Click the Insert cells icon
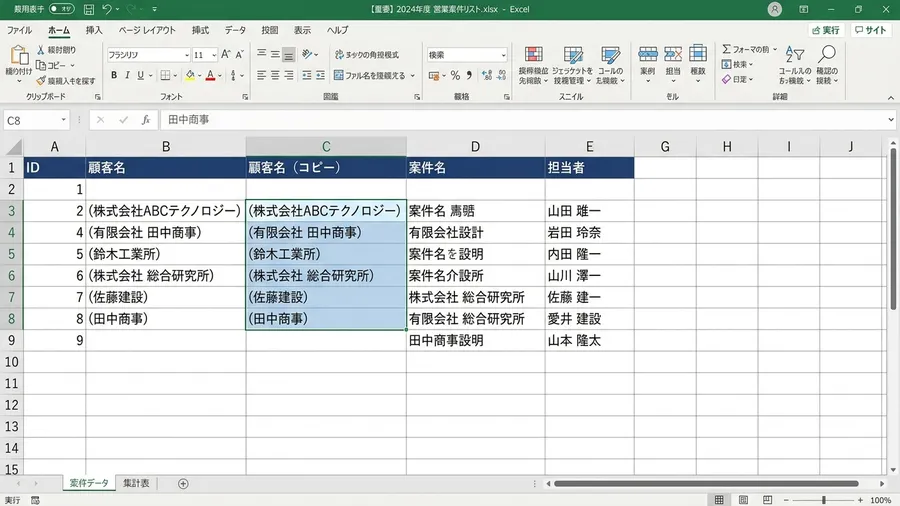This screenshot has width=900, height=506. click(647, 55)
